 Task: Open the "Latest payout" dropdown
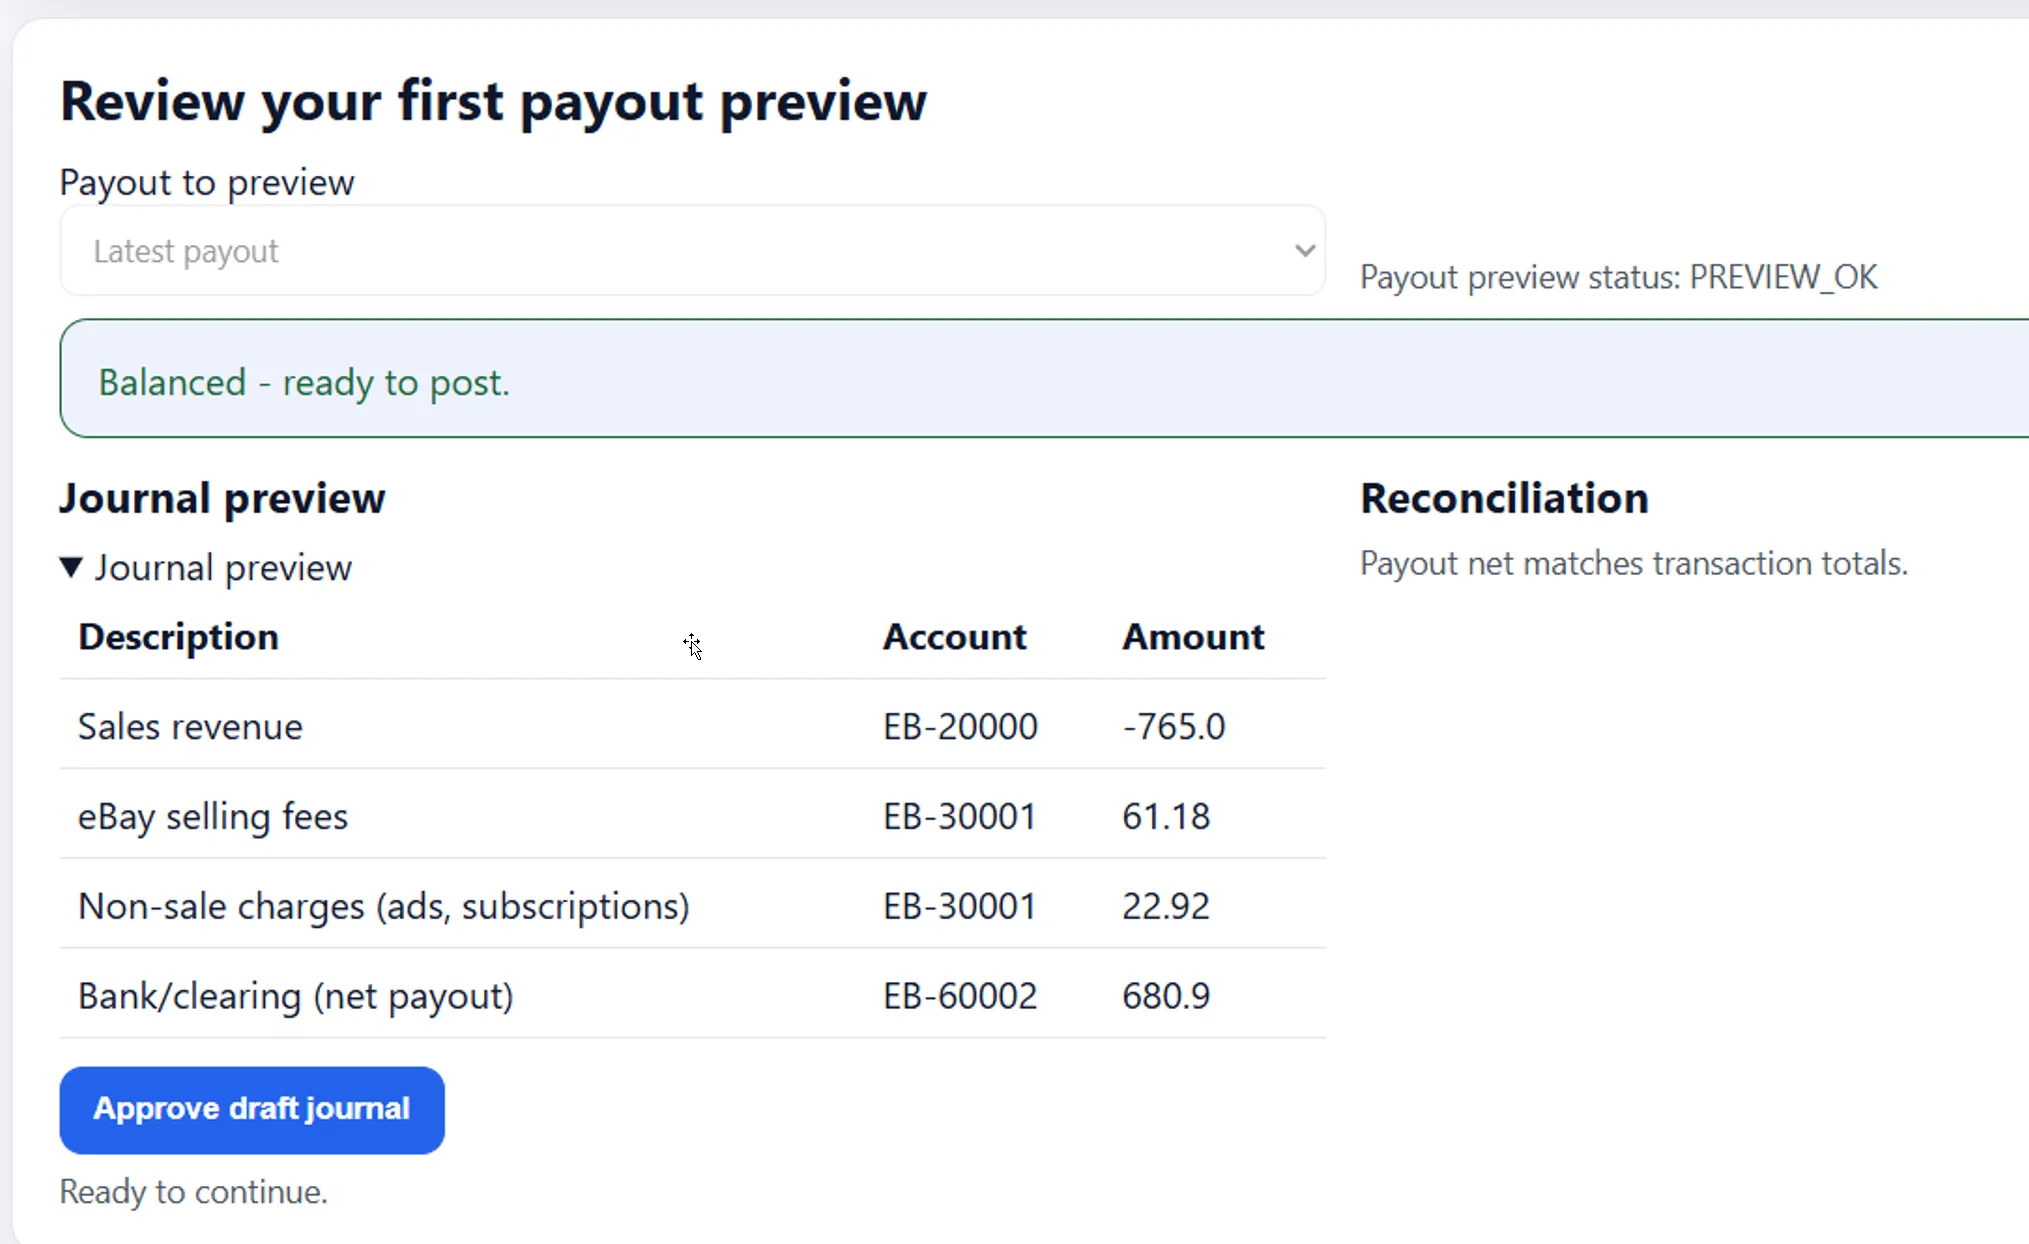693,250
